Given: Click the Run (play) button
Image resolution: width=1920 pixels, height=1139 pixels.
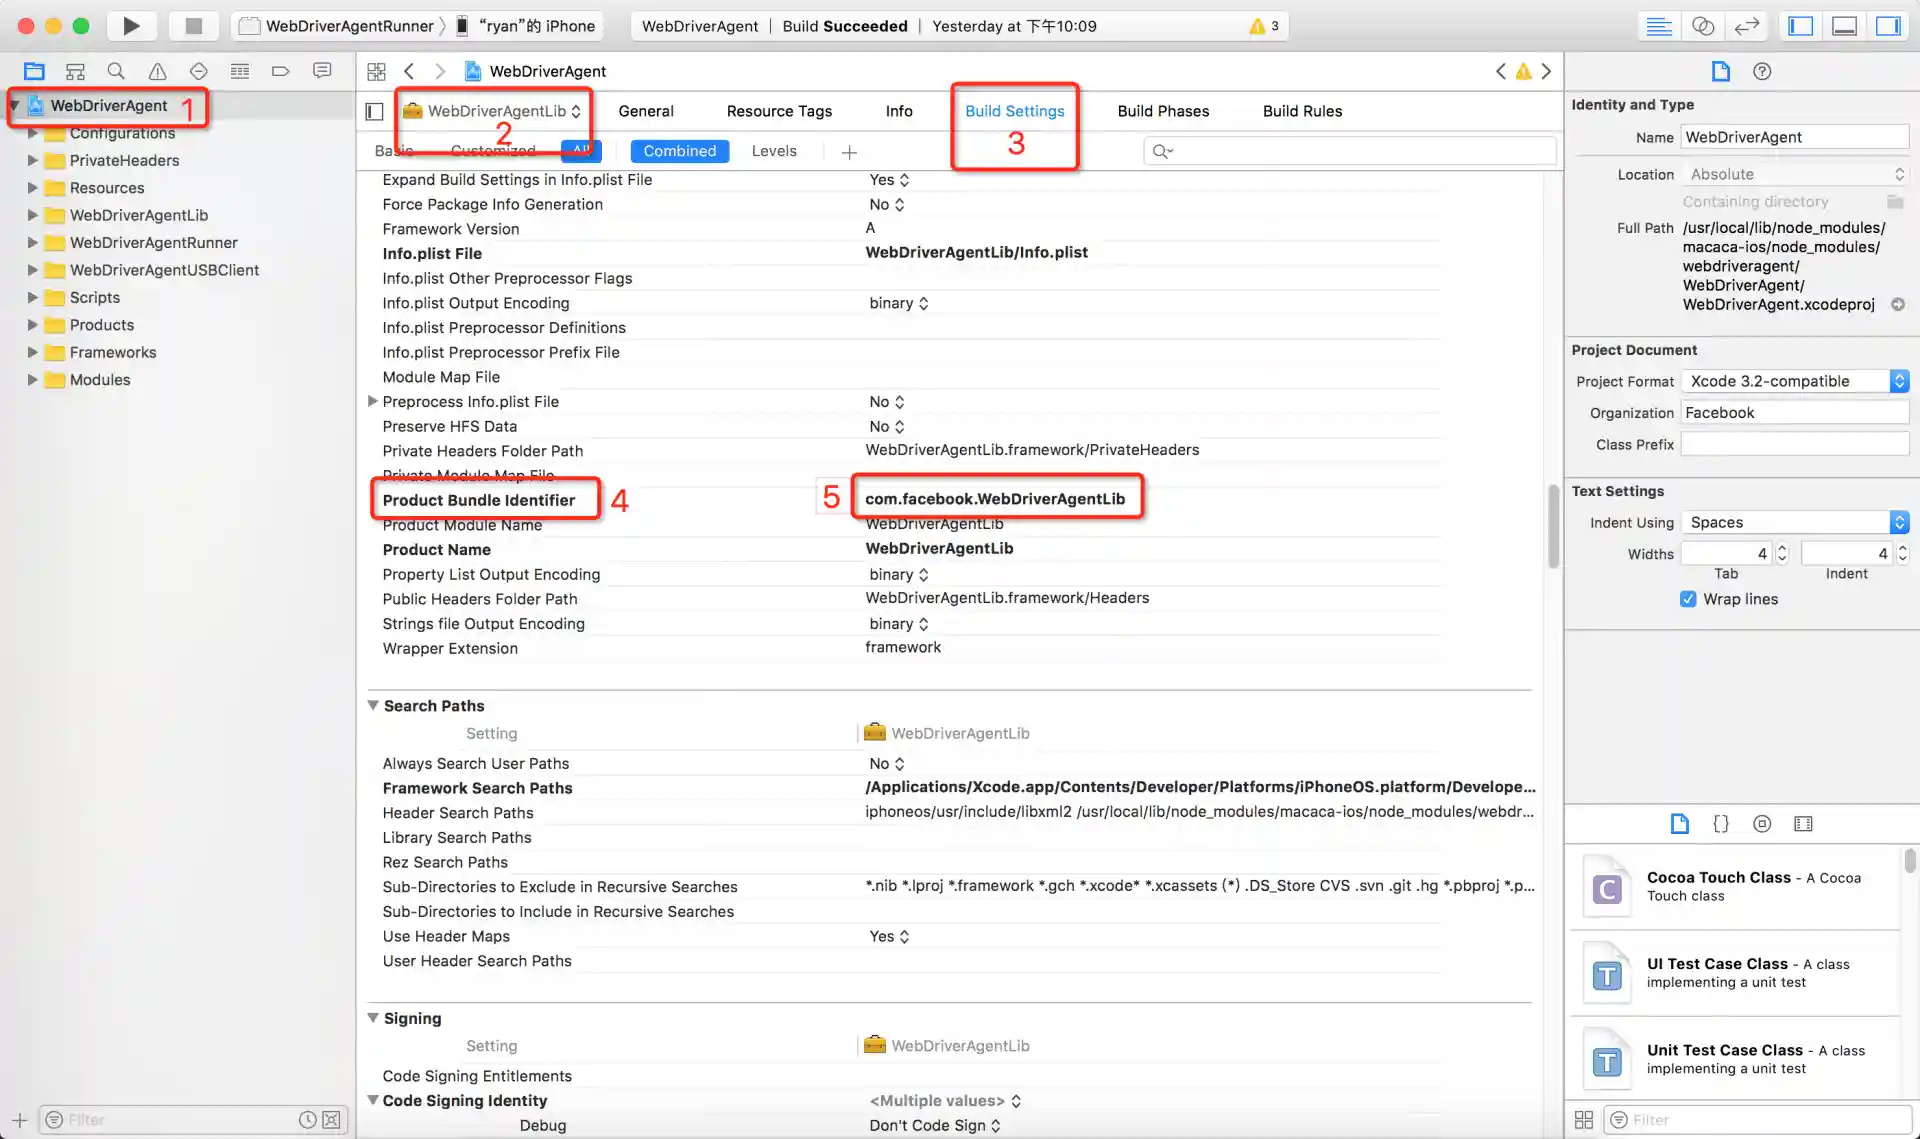Looking at the screenshot, I should pos(131,26).
